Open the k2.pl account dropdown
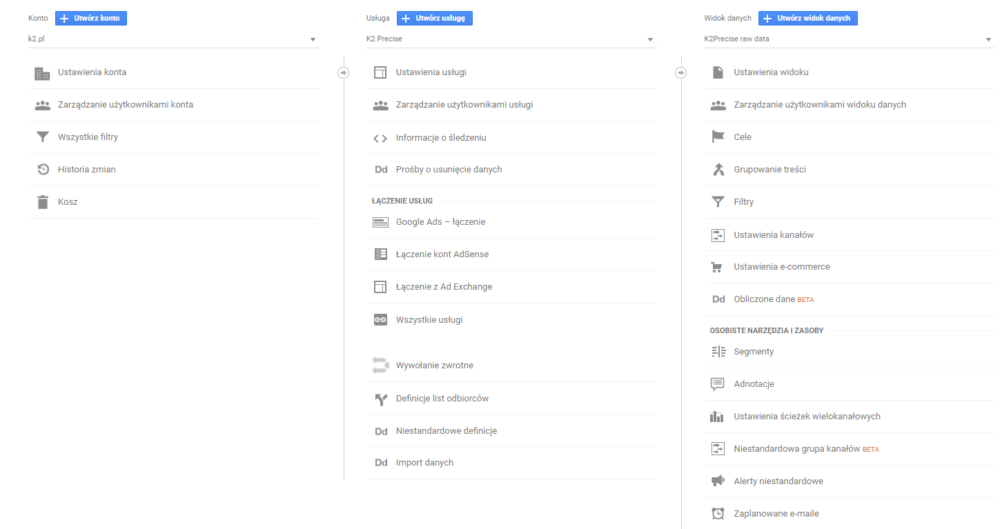Viewport: 1000px width, 529px height. point(172,40)
